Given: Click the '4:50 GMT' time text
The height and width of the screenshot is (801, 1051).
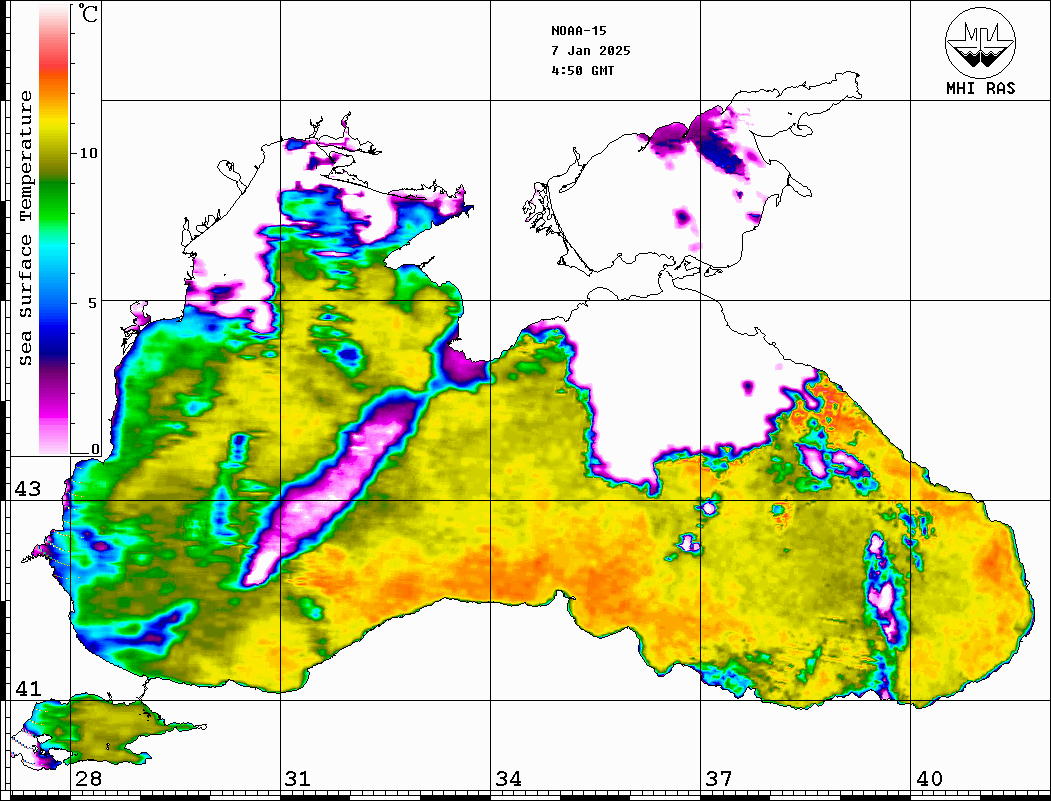Looking at the screenshot, I should click(x=582, y=71).
